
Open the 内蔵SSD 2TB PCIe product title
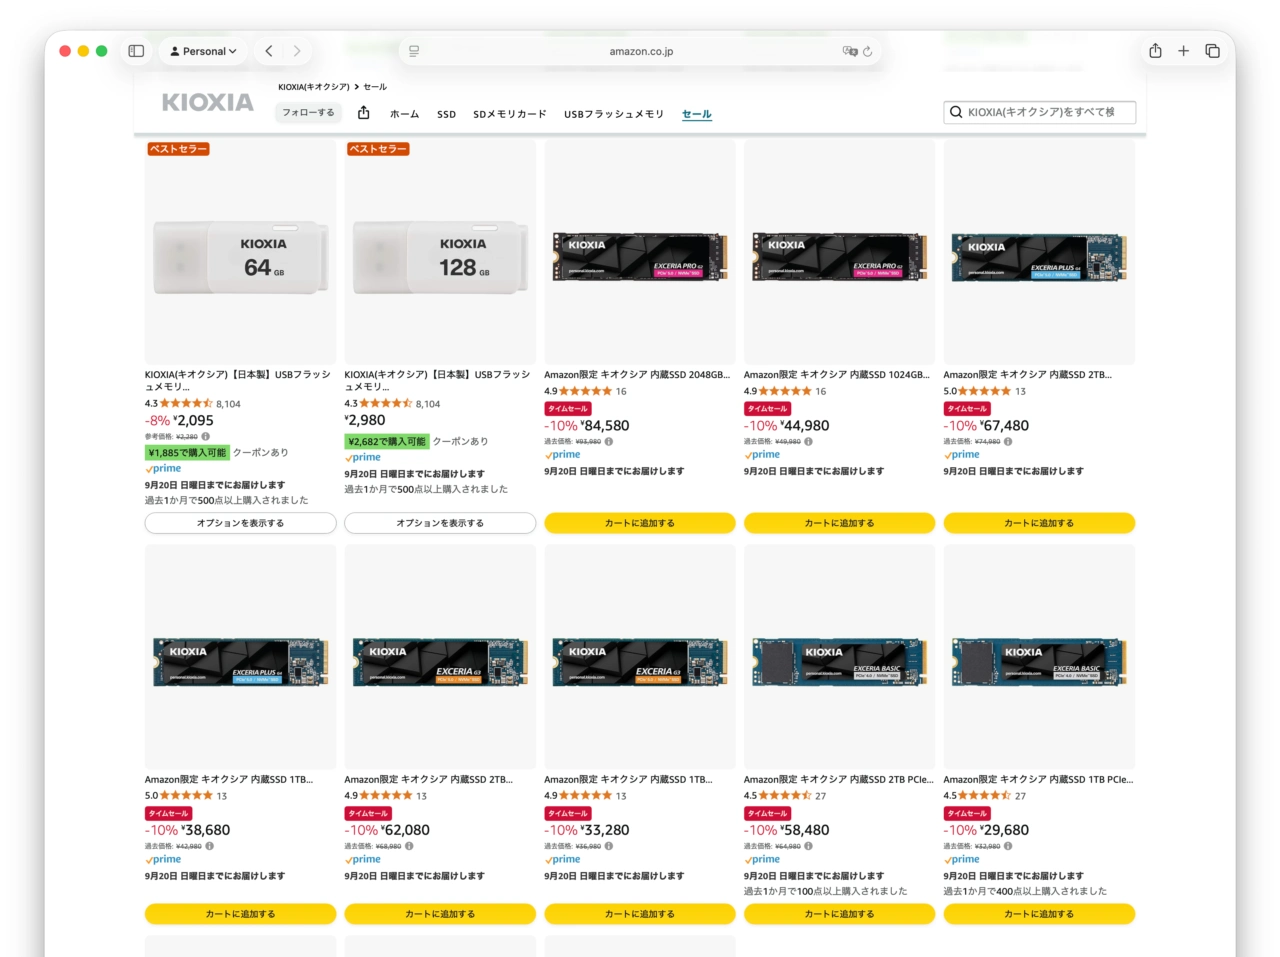click(838, 780)
